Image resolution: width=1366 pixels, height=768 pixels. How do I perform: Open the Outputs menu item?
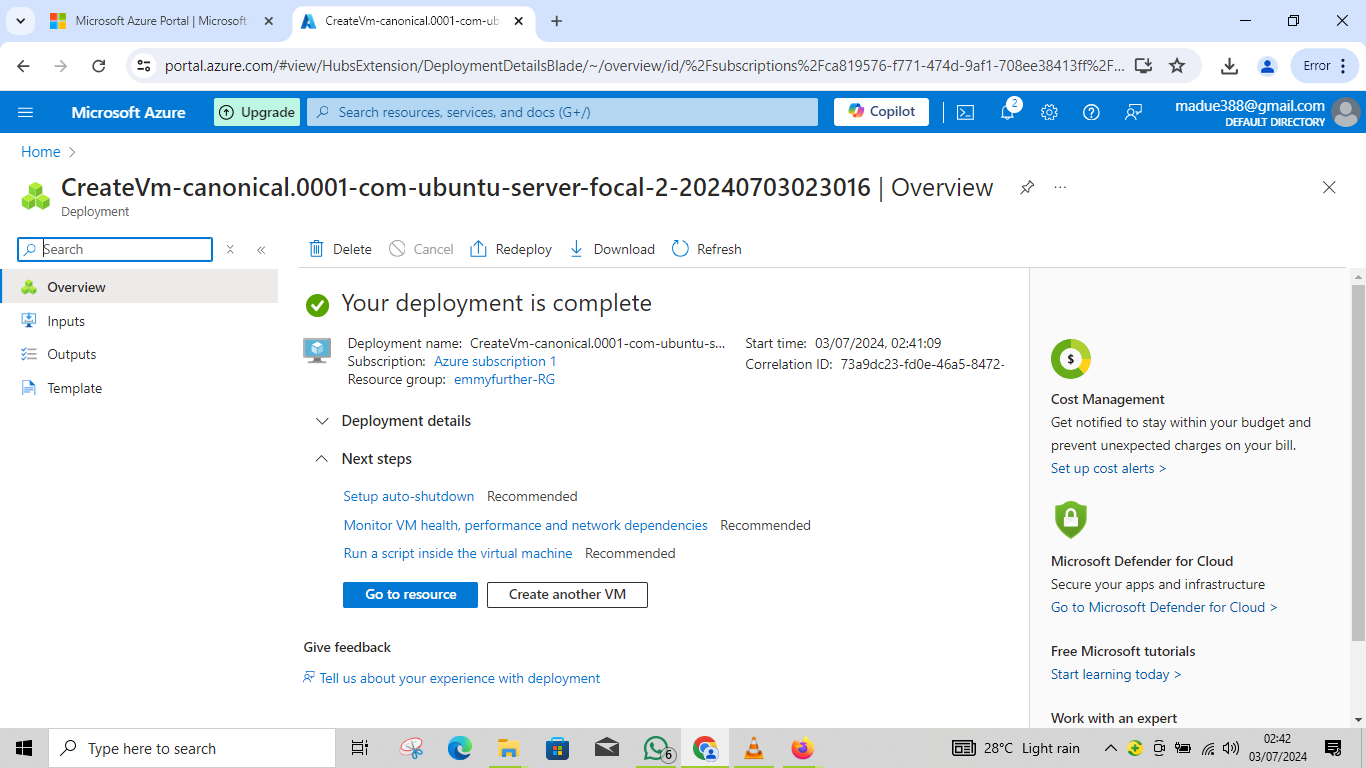(139, 354)
